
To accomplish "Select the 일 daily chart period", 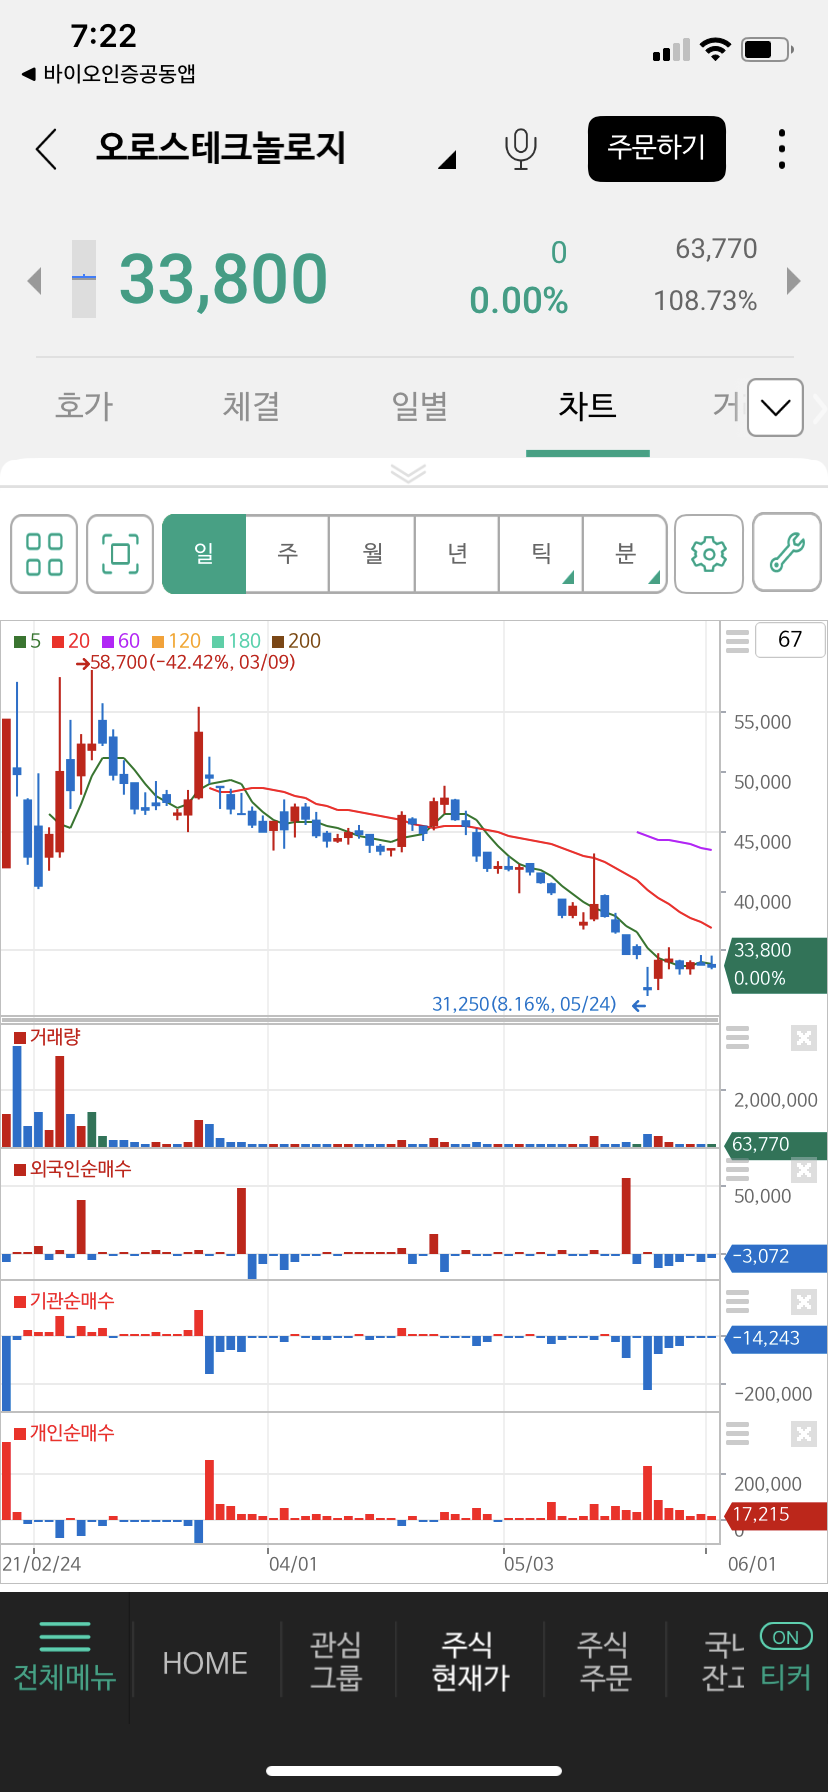I will (x=204, y=554).
